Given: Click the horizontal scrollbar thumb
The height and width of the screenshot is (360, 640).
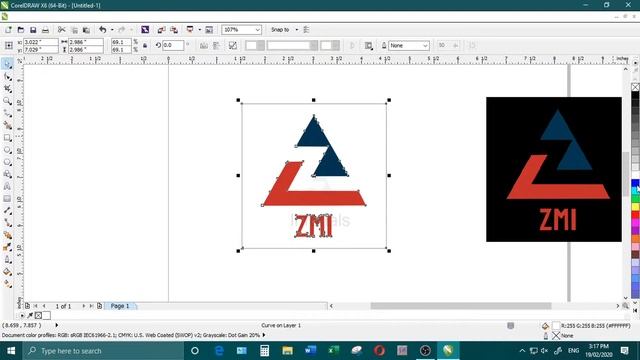Looking at the screenshot, I should click(460, 306).
